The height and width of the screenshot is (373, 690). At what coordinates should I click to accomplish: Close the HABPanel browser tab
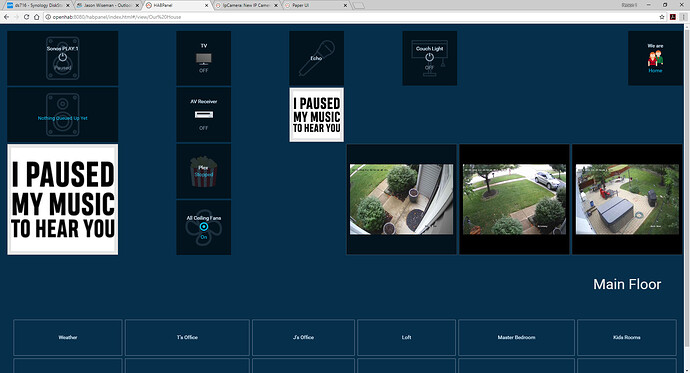(x=206, y=5)
